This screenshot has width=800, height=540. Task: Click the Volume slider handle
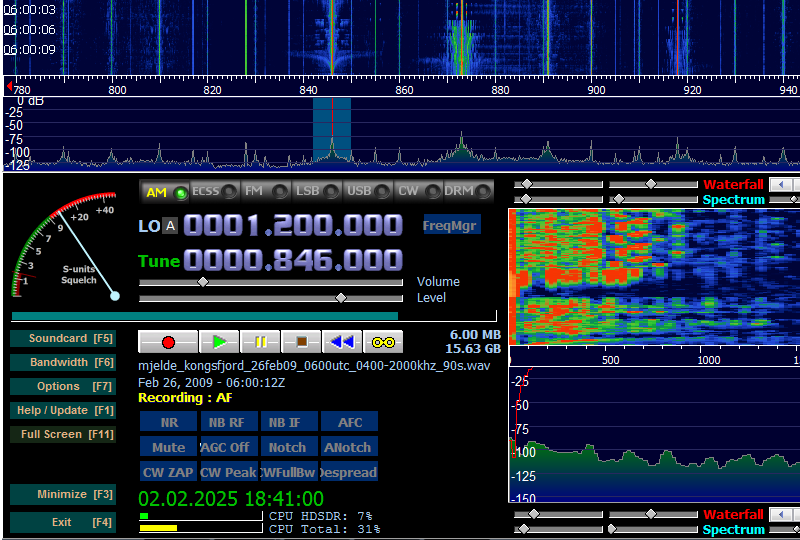(203, 282)
